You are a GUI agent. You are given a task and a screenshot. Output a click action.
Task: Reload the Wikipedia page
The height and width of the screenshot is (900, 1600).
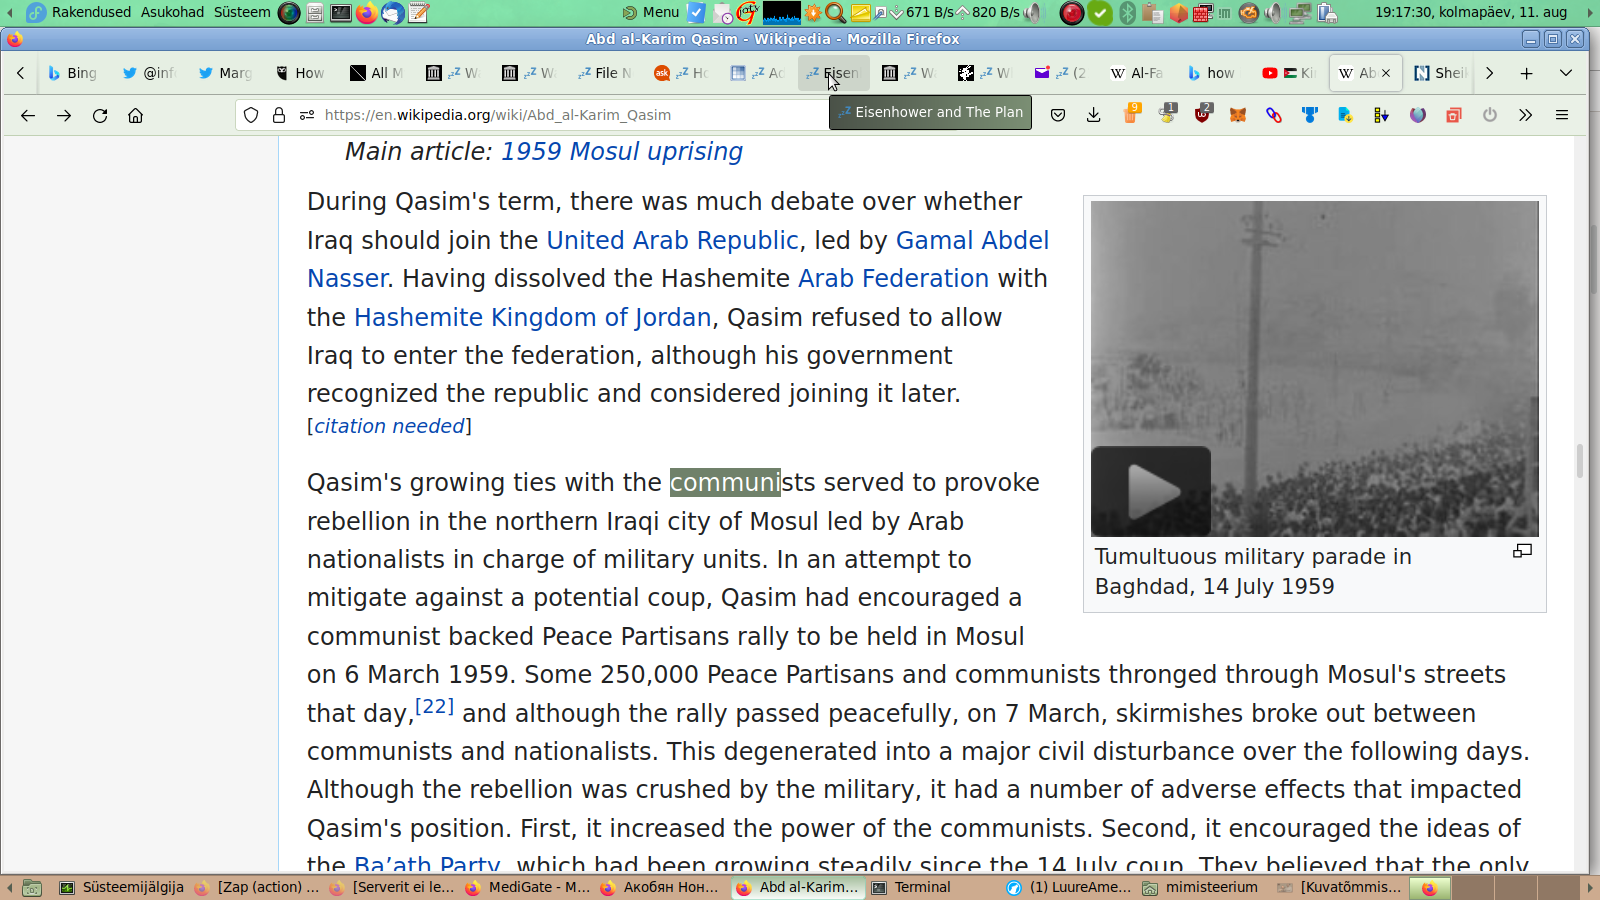point(100,115)
